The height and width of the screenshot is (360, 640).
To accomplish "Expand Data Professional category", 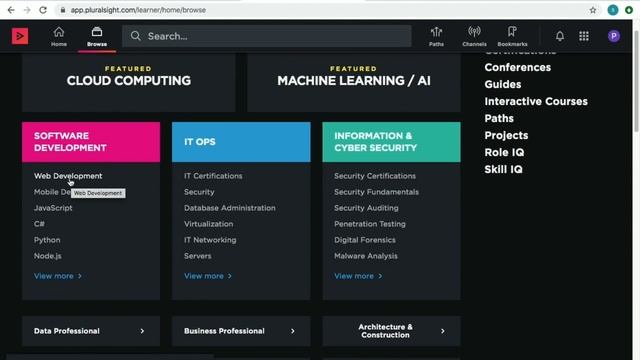I will 91,331.
